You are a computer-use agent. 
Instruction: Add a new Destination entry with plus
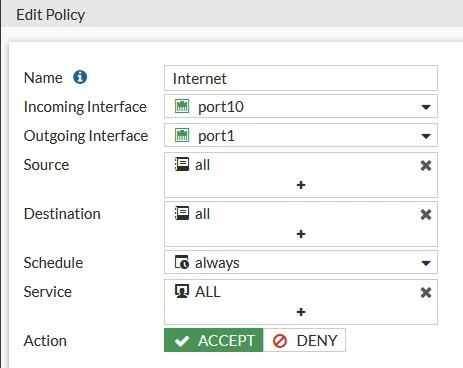coord(301,234)
